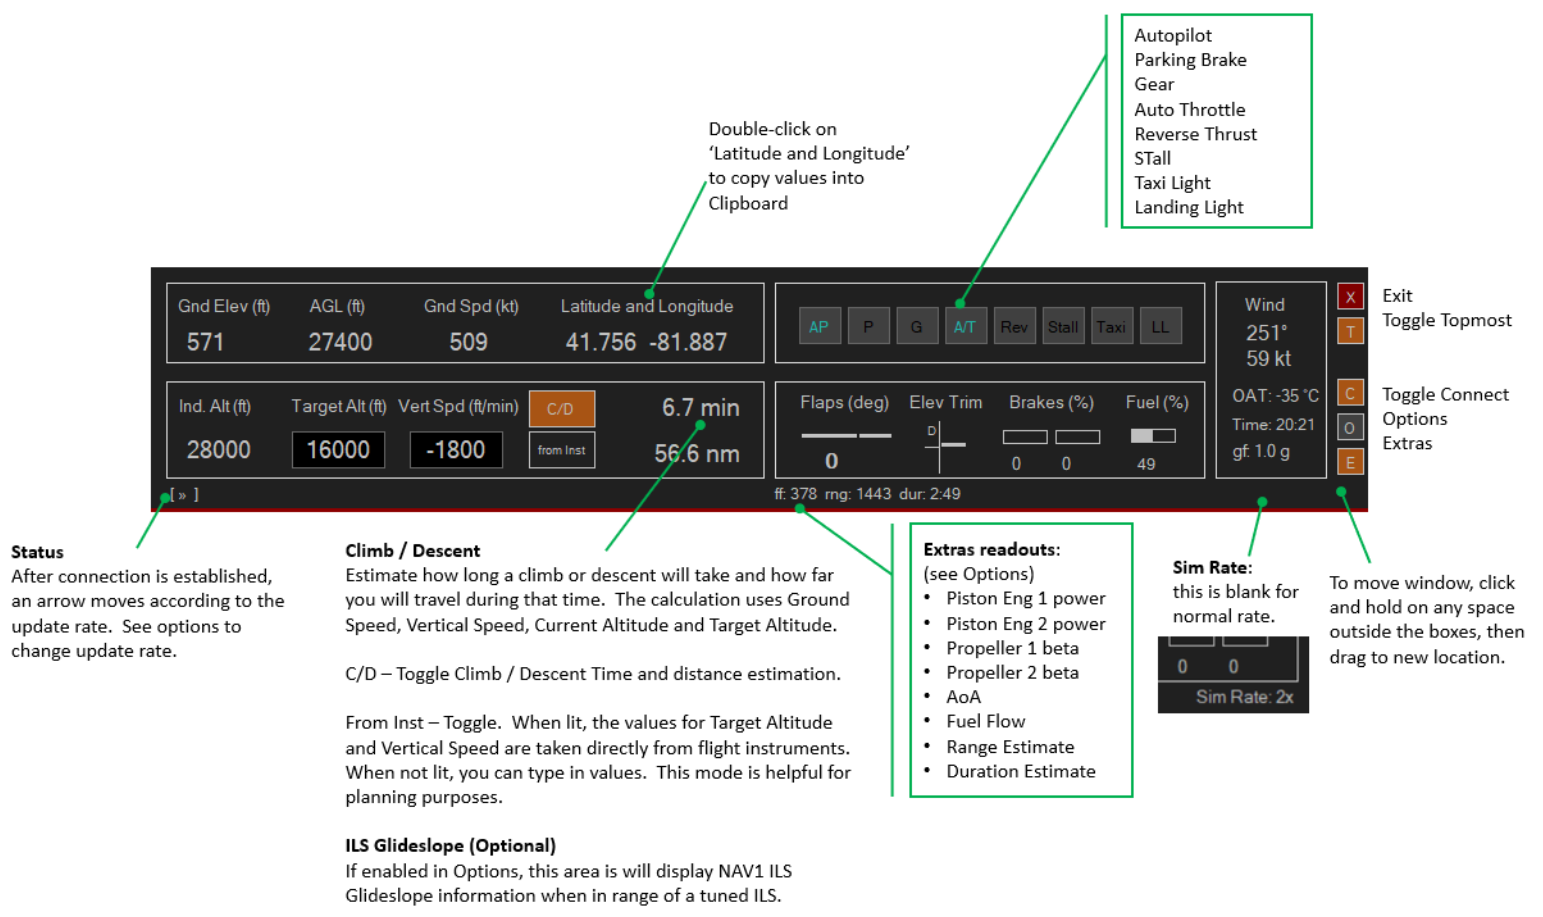Toggle Topmost with the T button

pyautogui.click(x=1350, y=331)
